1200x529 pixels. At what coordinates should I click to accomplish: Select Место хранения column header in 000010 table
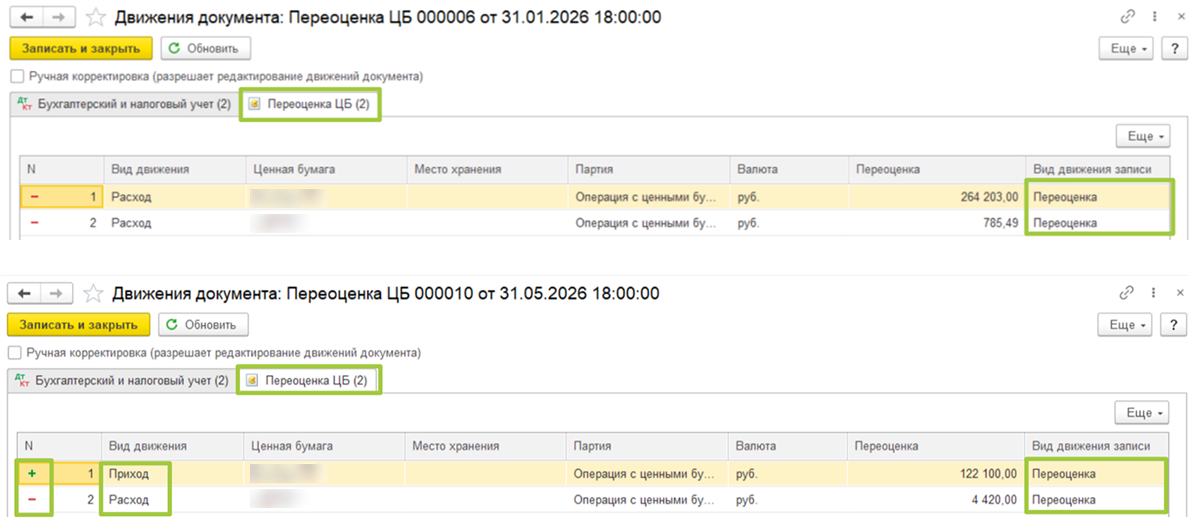tap(485, 446)
